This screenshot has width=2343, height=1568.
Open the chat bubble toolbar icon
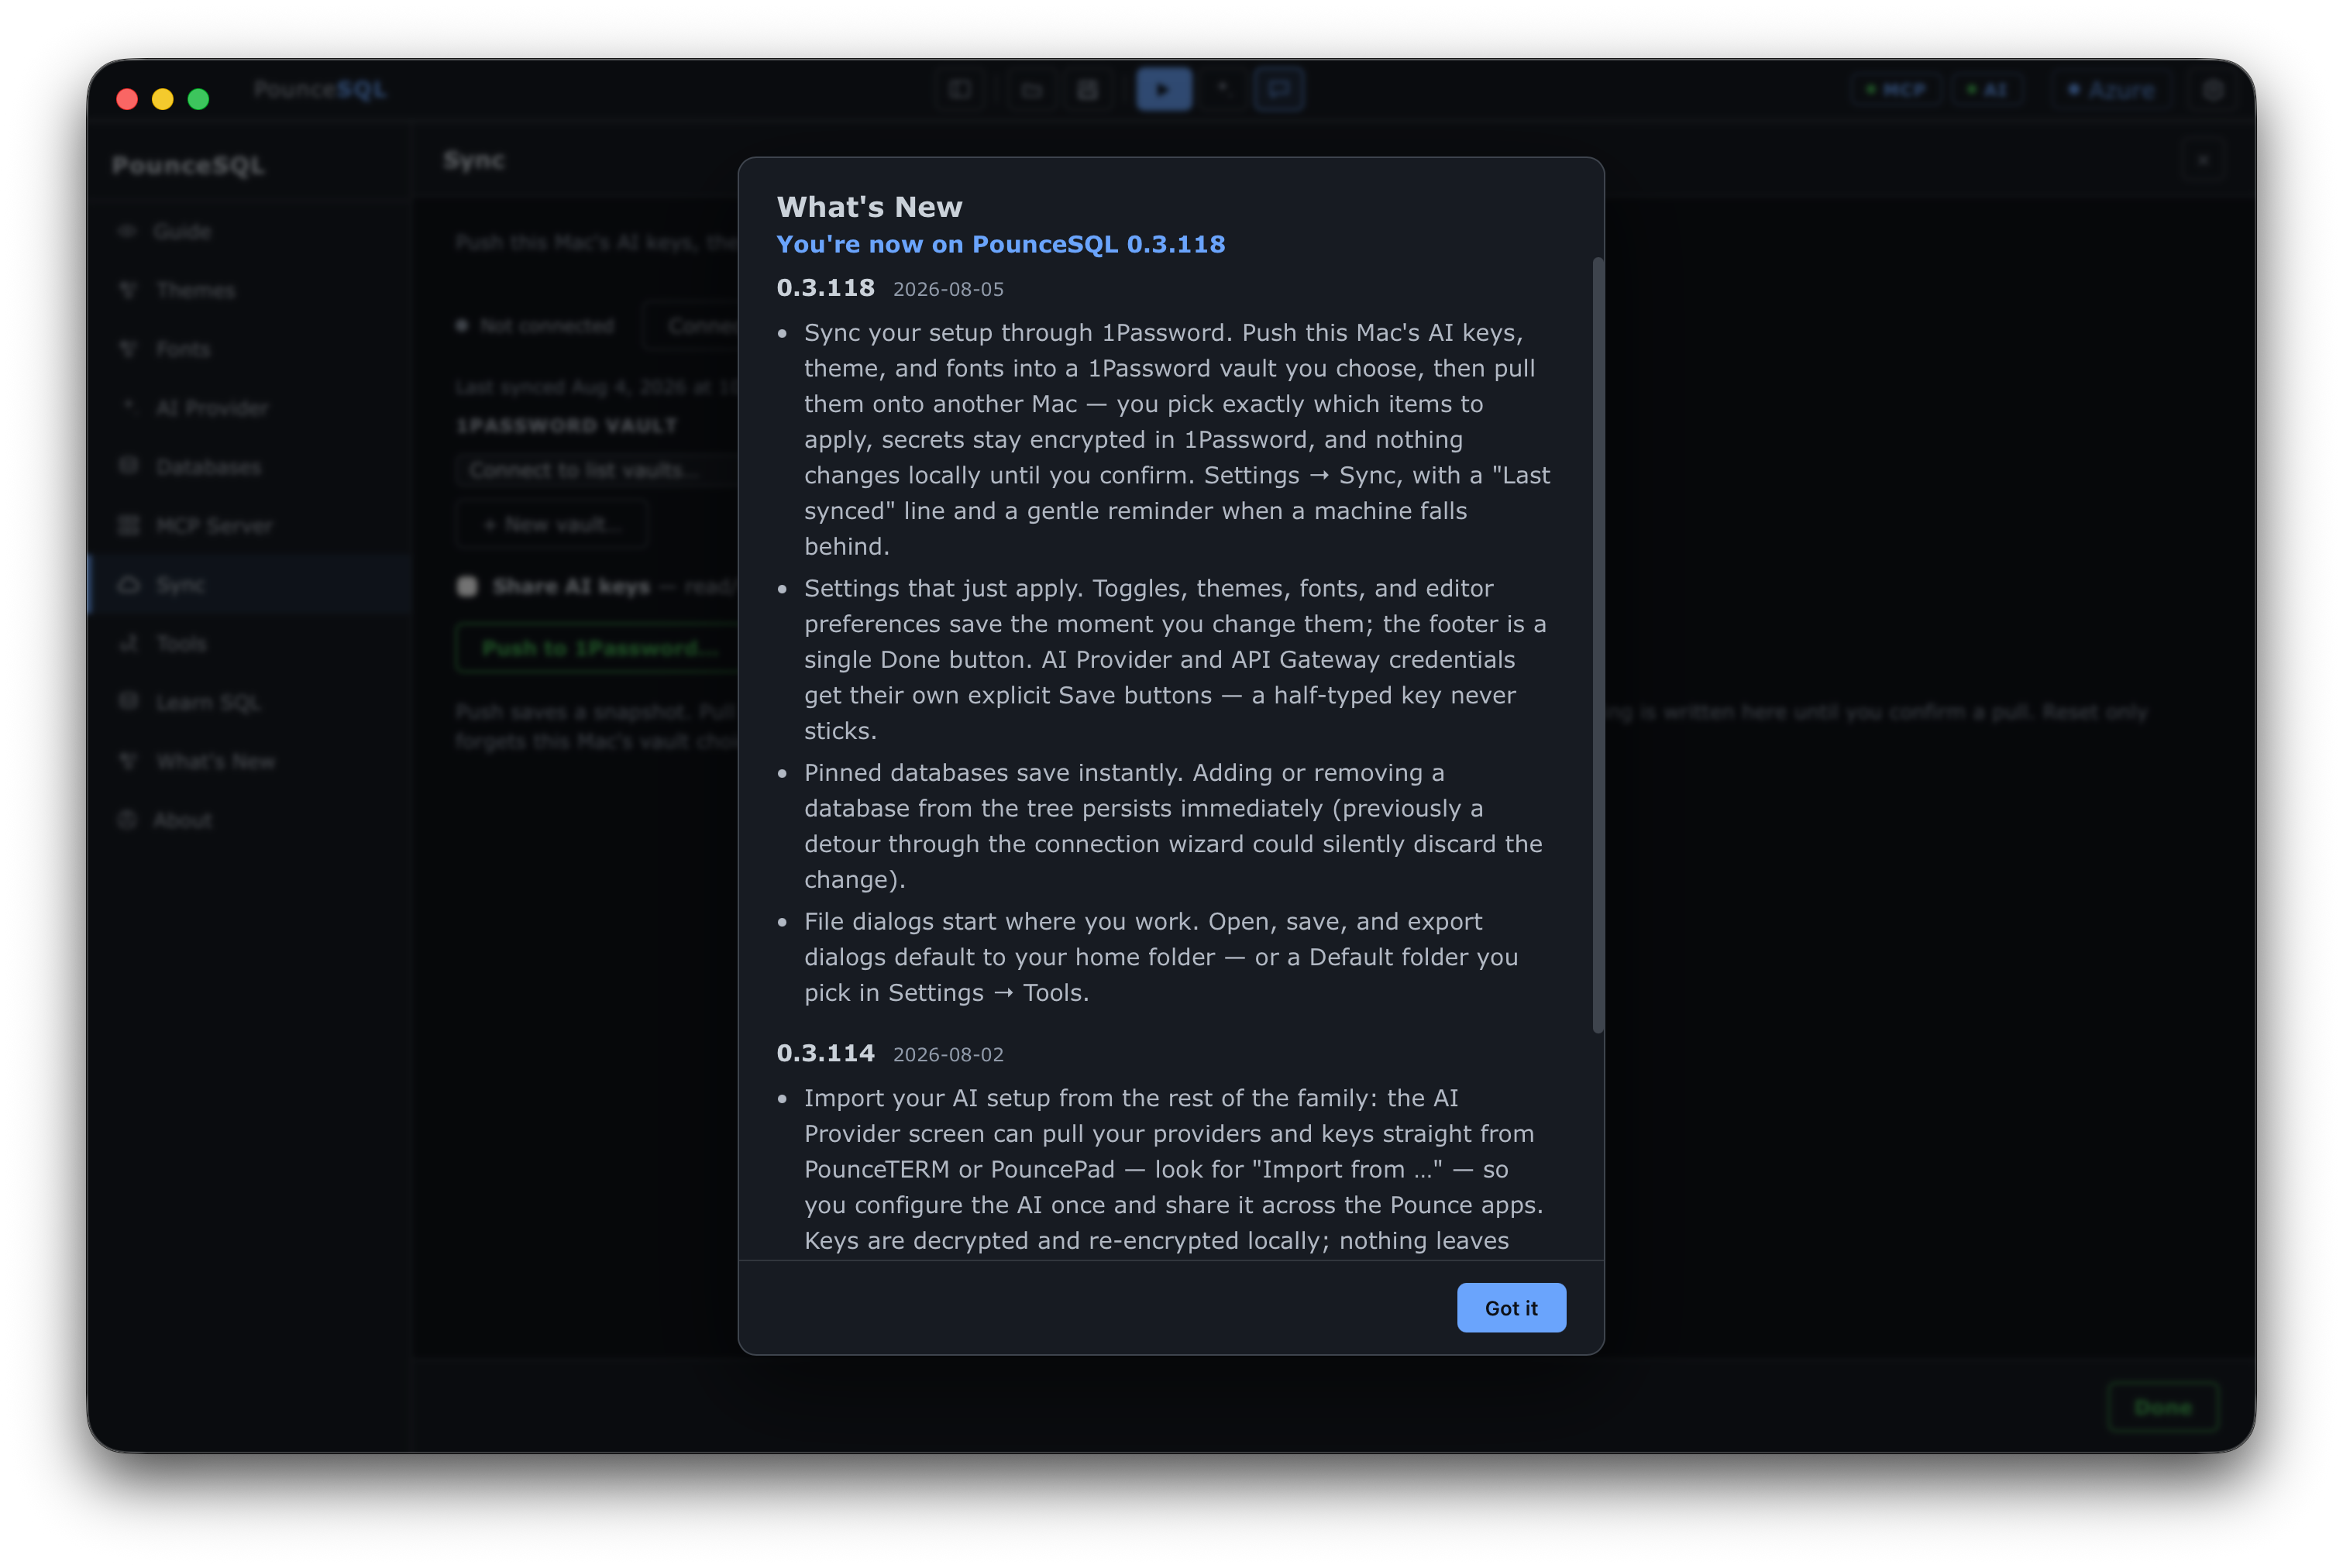[1279, 90]
